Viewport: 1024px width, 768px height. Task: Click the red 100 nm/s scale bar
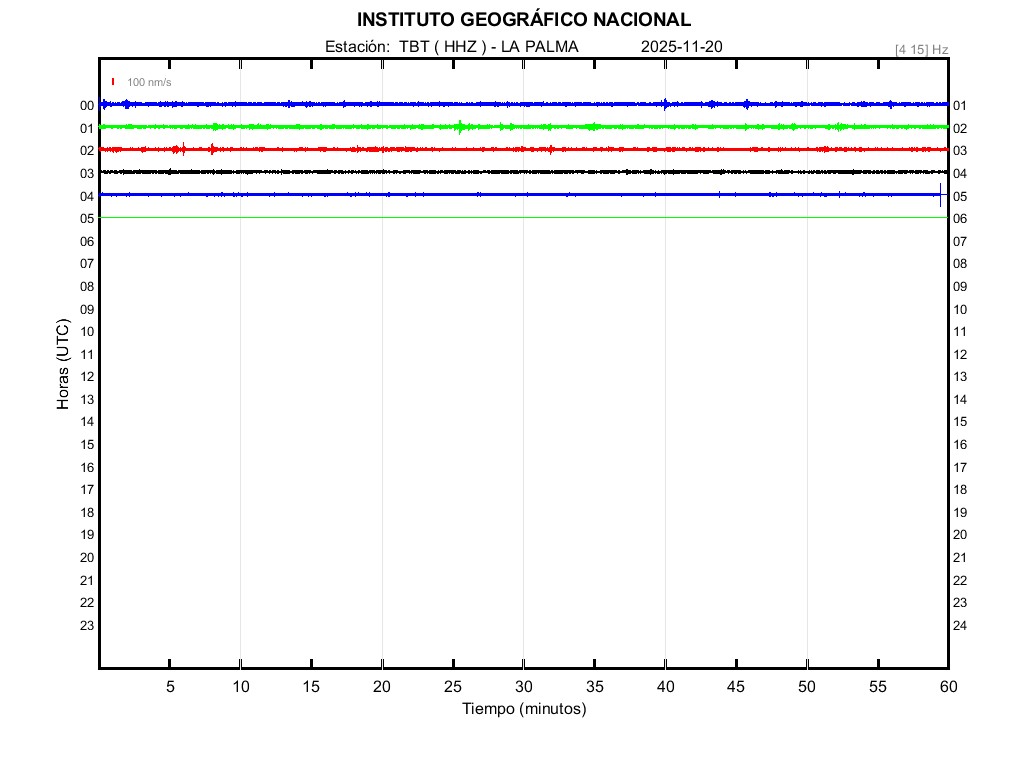point(113,82)
